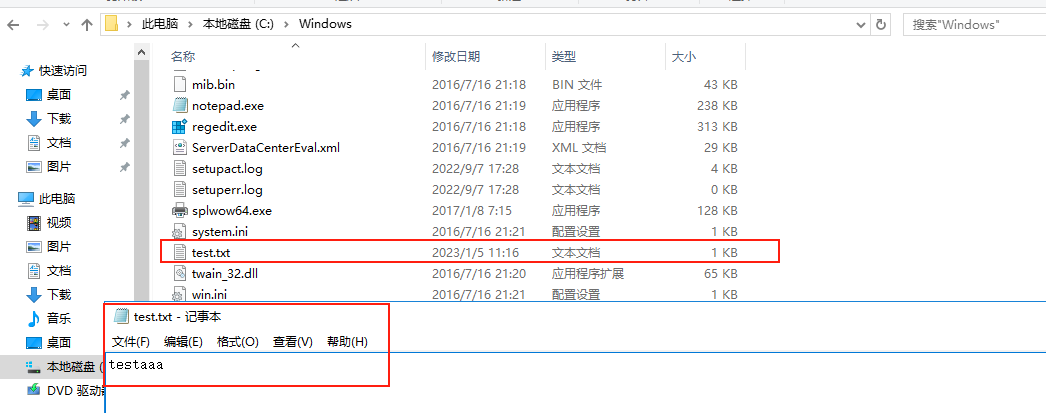Click the setupact.log file icon
This screenshot has height=413, width=1046.
point(179,169)
